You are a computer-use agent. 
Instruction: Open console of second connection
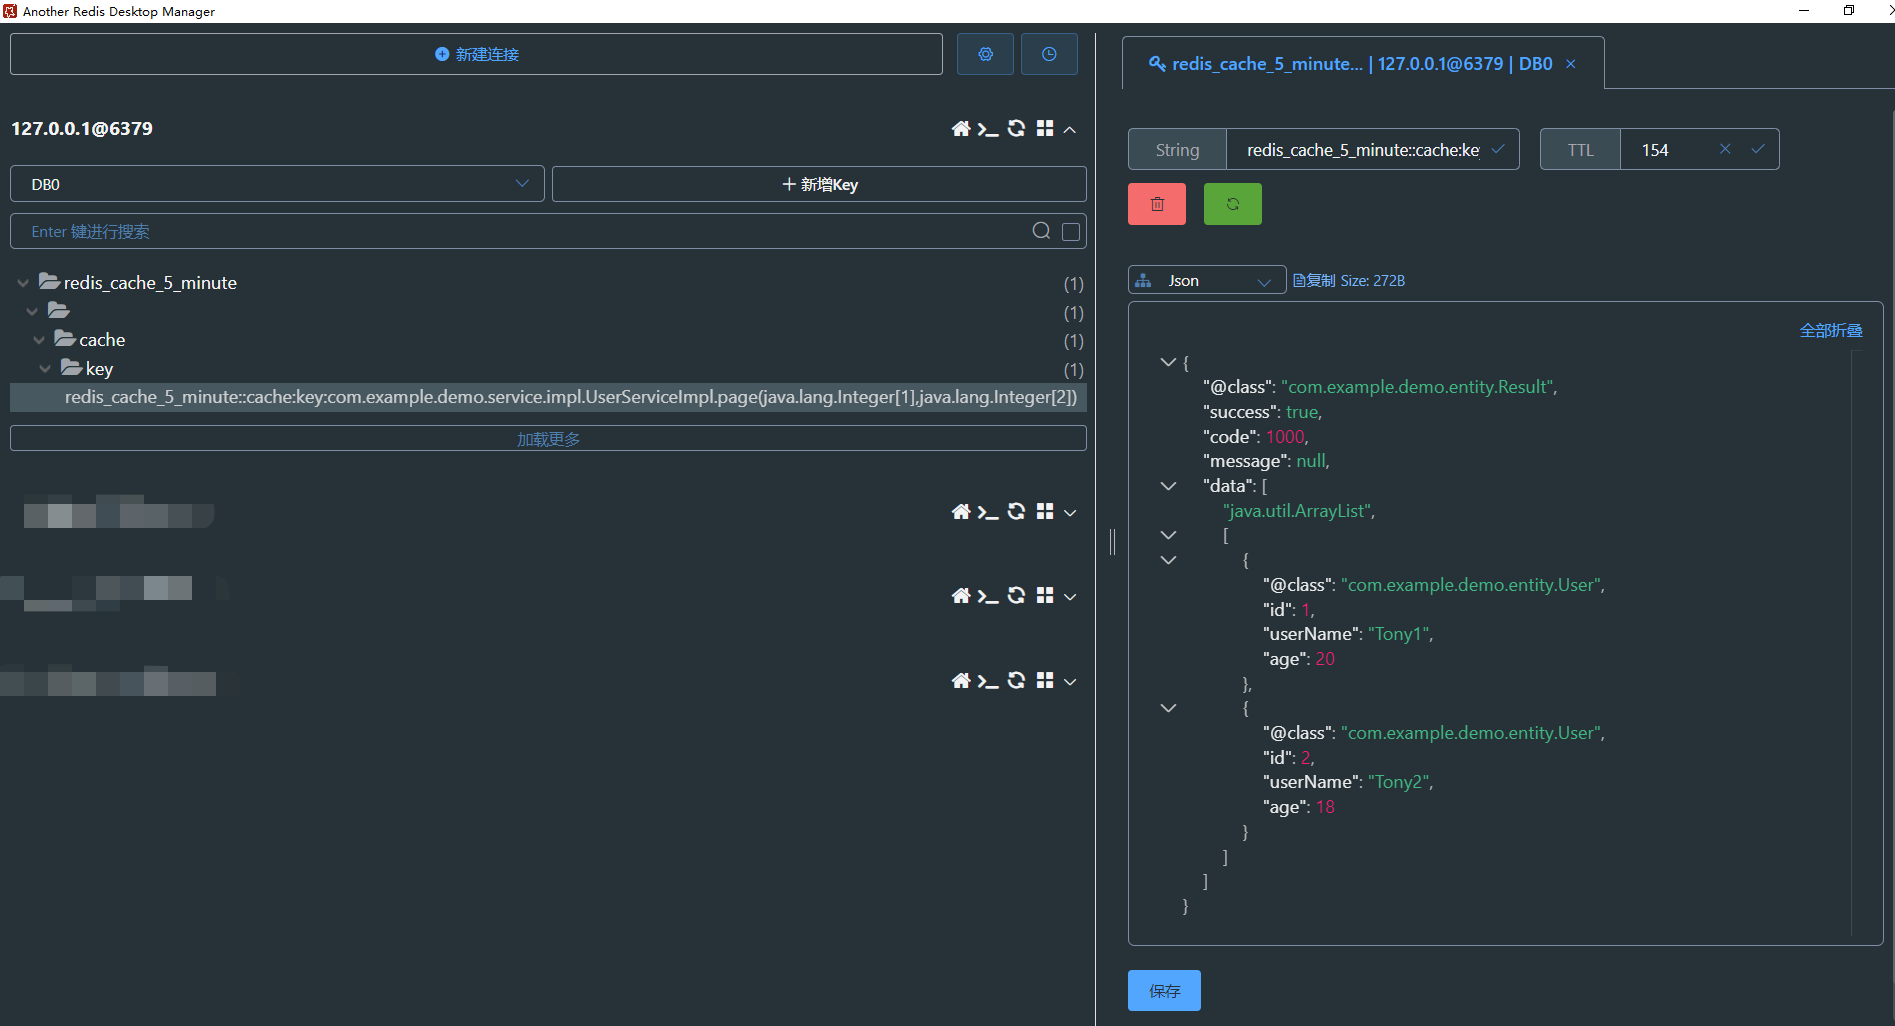(x=988, y=512)
